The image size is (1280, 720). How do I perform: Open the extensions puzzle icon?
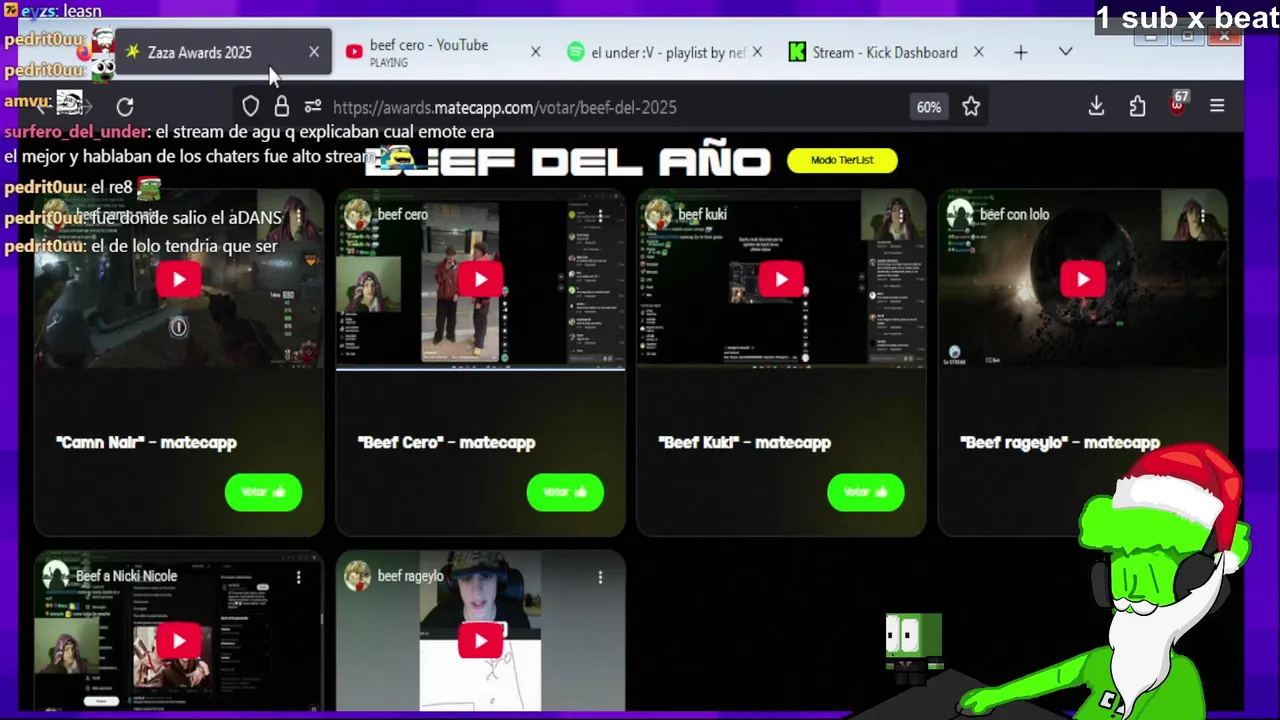1137,106
